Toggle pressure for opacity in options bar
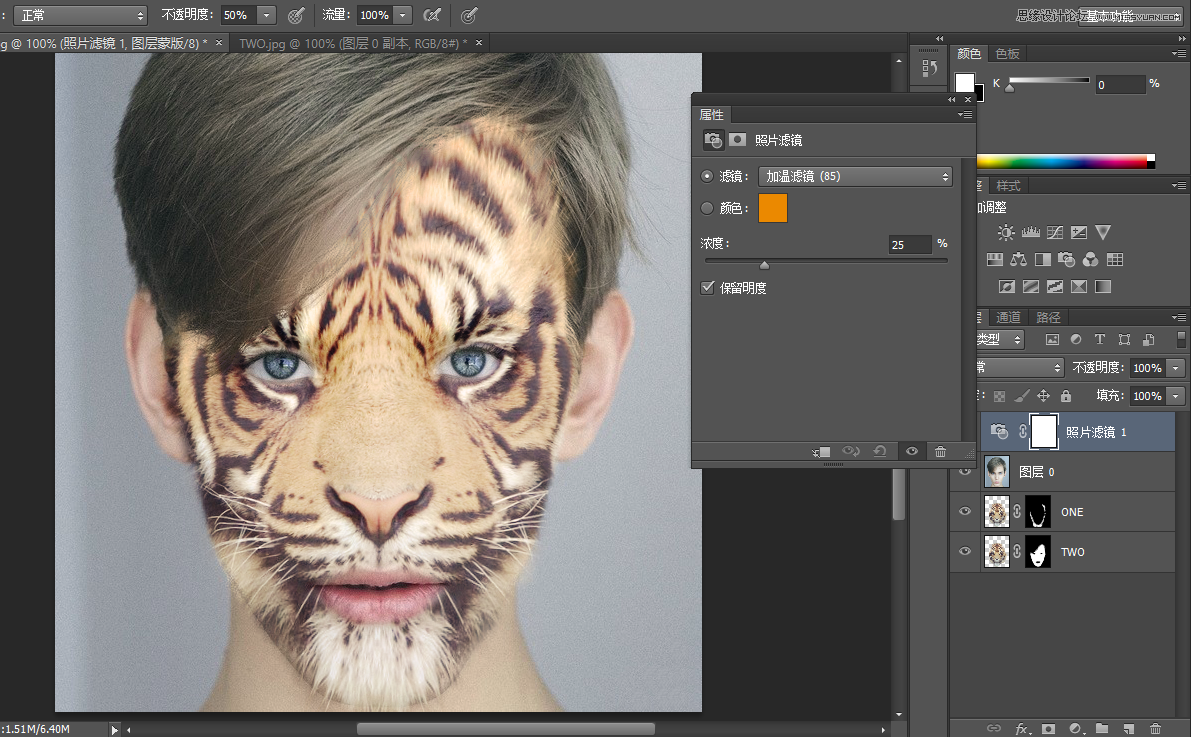The image size is (1191, 737). [296, 14]
